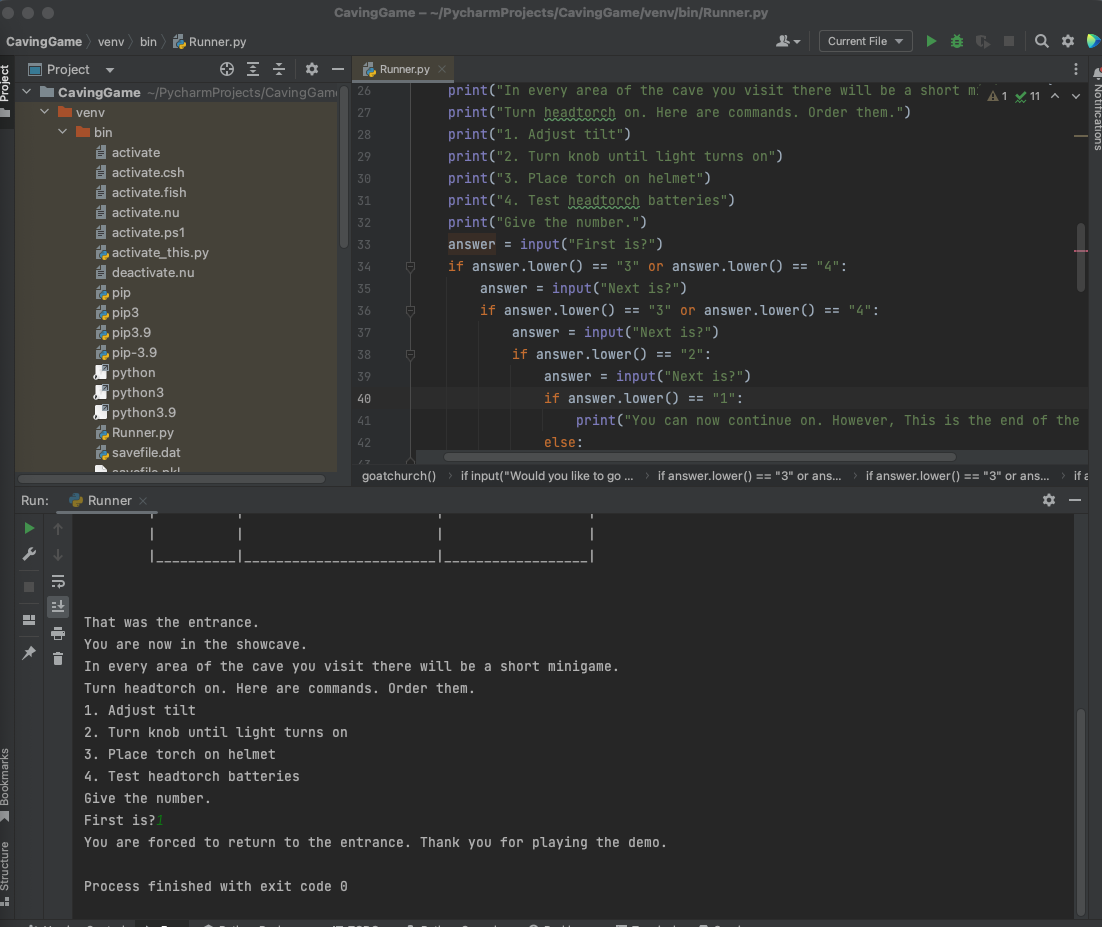Collapse the venv folder in tree
This screenshot has height=927, width=1102.
pos(46,112)
